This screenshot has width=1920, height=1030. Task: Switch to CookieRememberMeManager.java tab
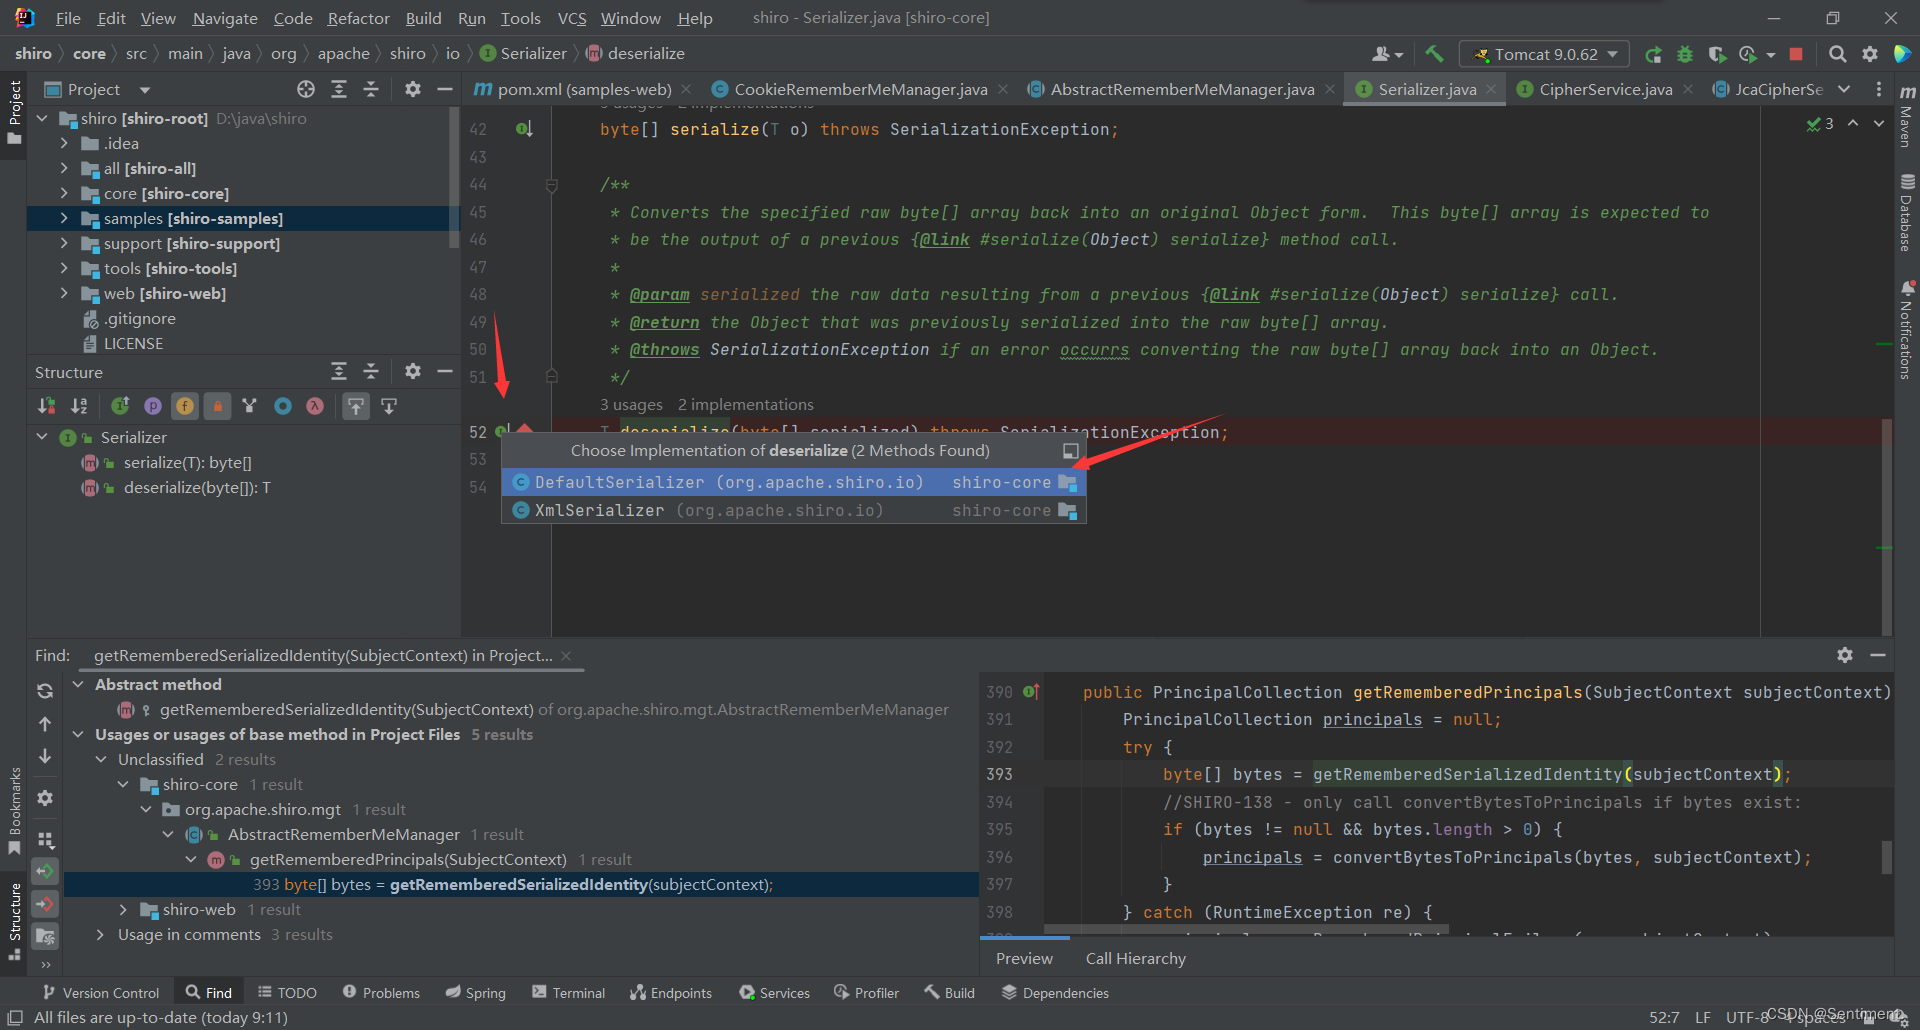pyautogui.click(x=860, y=89)
